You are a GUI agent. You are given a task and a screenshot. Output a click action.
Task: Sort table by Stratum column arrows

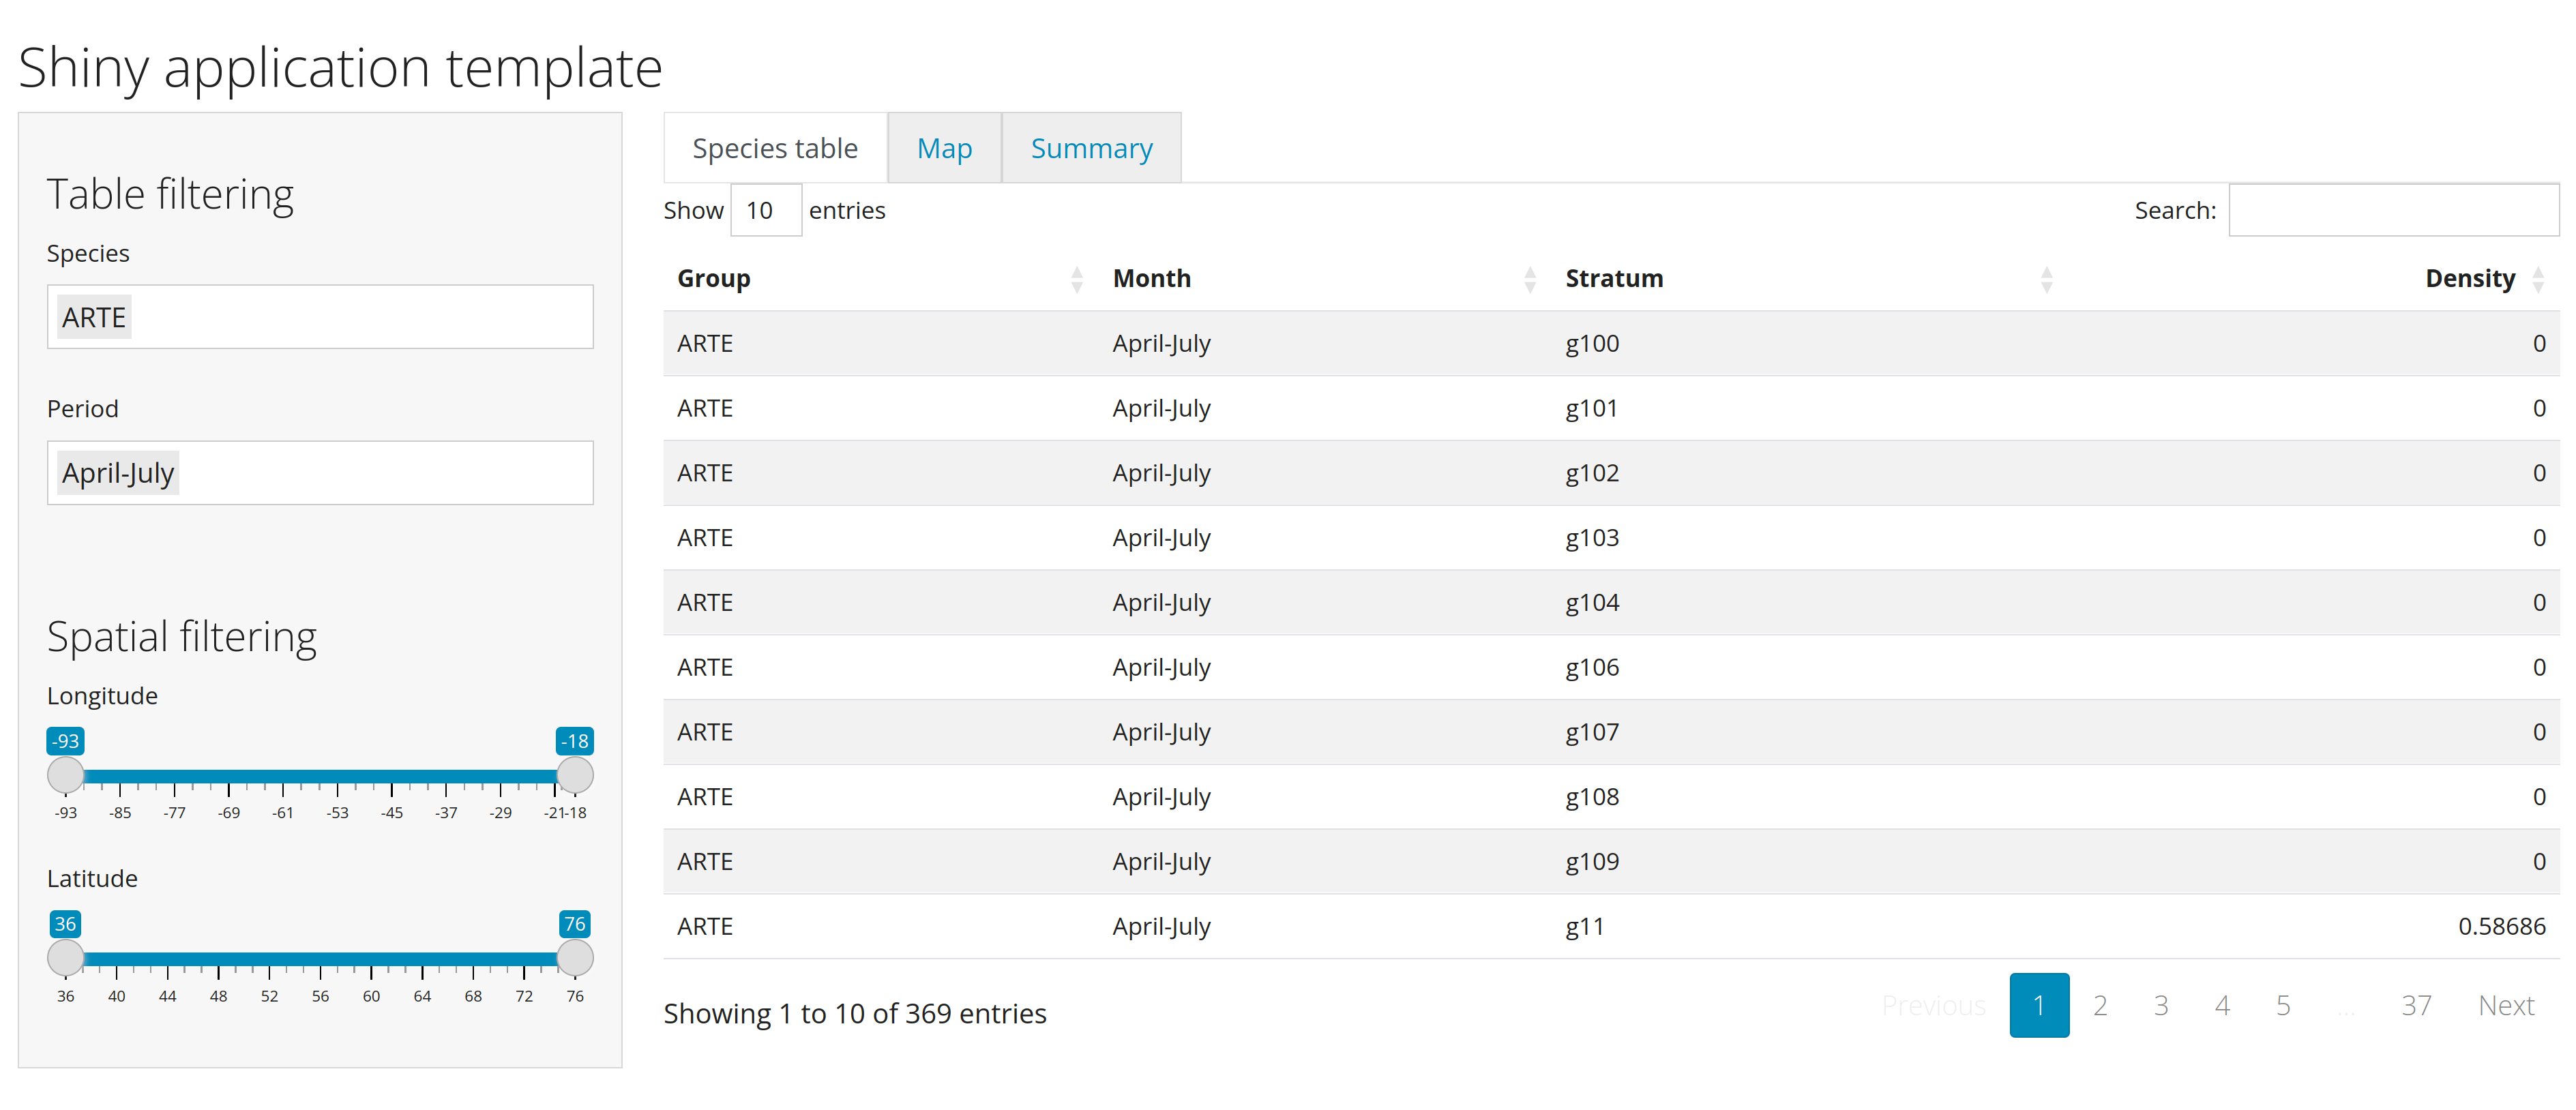coord(2046,279)
